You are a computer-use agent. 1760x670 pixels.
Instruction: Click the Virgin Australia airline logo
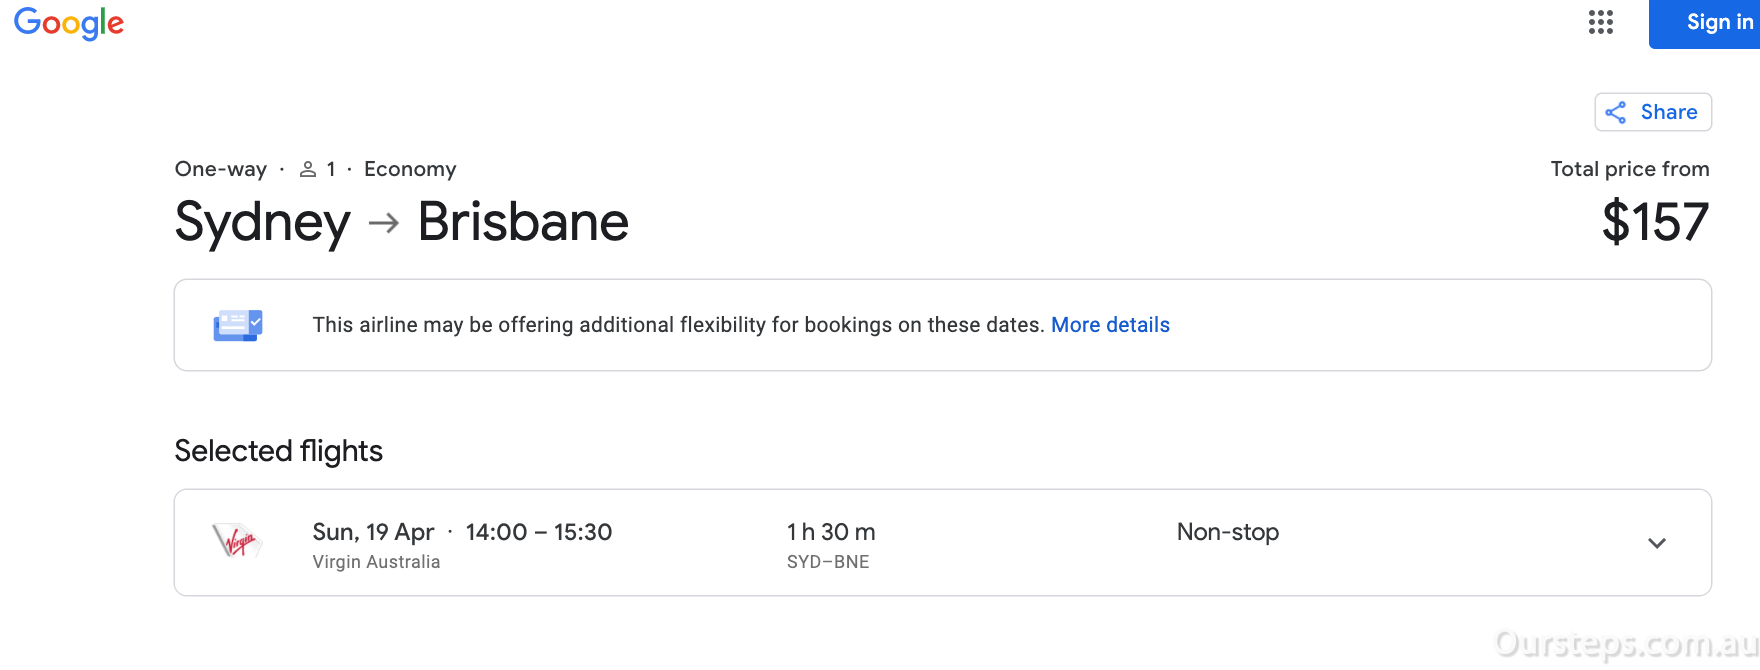[x=236, y=542]
